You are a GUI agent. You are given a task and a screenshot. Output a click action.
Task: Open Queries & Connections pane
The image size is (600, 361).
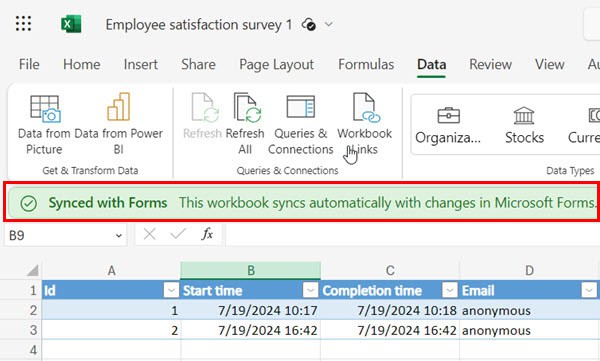click(301, 107)
